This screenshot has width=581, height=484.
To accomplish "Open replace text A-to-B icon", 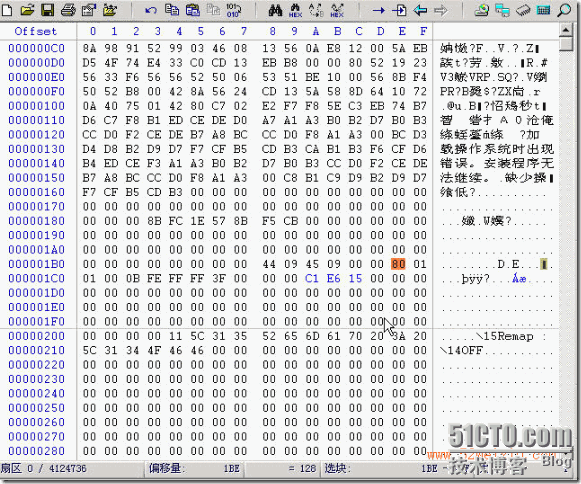I will click(316, 10).
